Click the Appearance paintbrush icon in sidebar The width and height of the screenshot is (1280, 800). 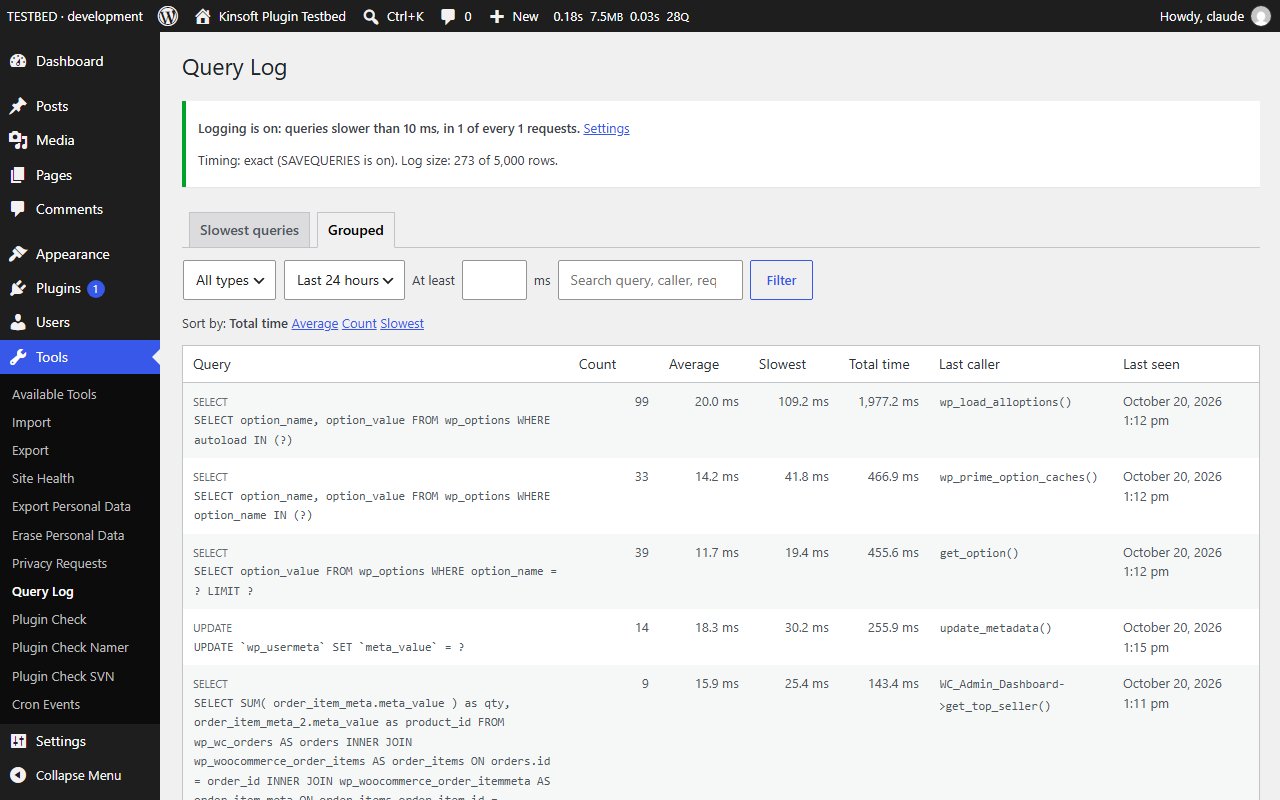[18, 254]
